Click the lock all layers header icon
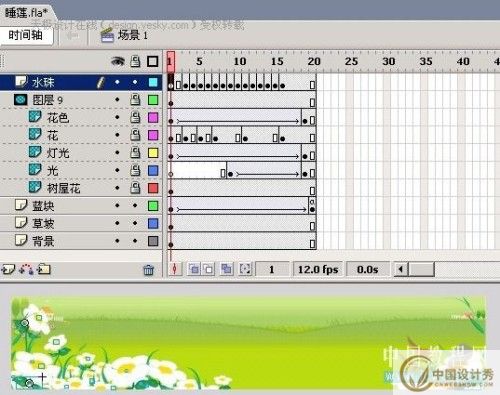The image size is (500, 395). pos(135,61)
